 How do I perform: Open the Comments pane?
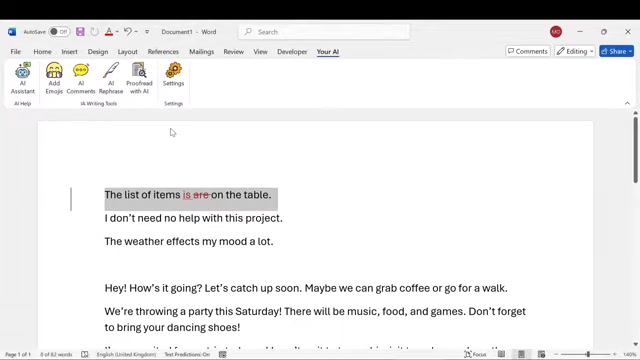[528, 51]
